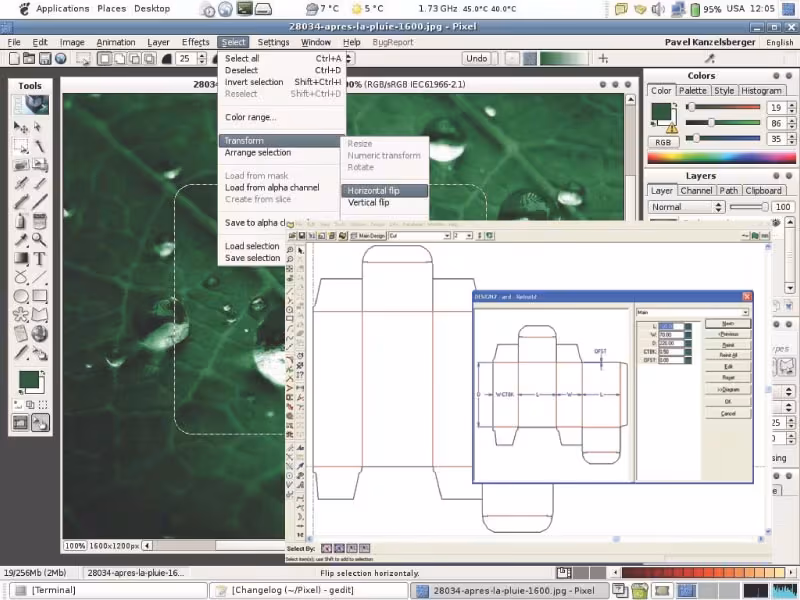Select the Zoom magnifier tool
Viewport: 800px width, 600px height.
(x=39, y=239)
